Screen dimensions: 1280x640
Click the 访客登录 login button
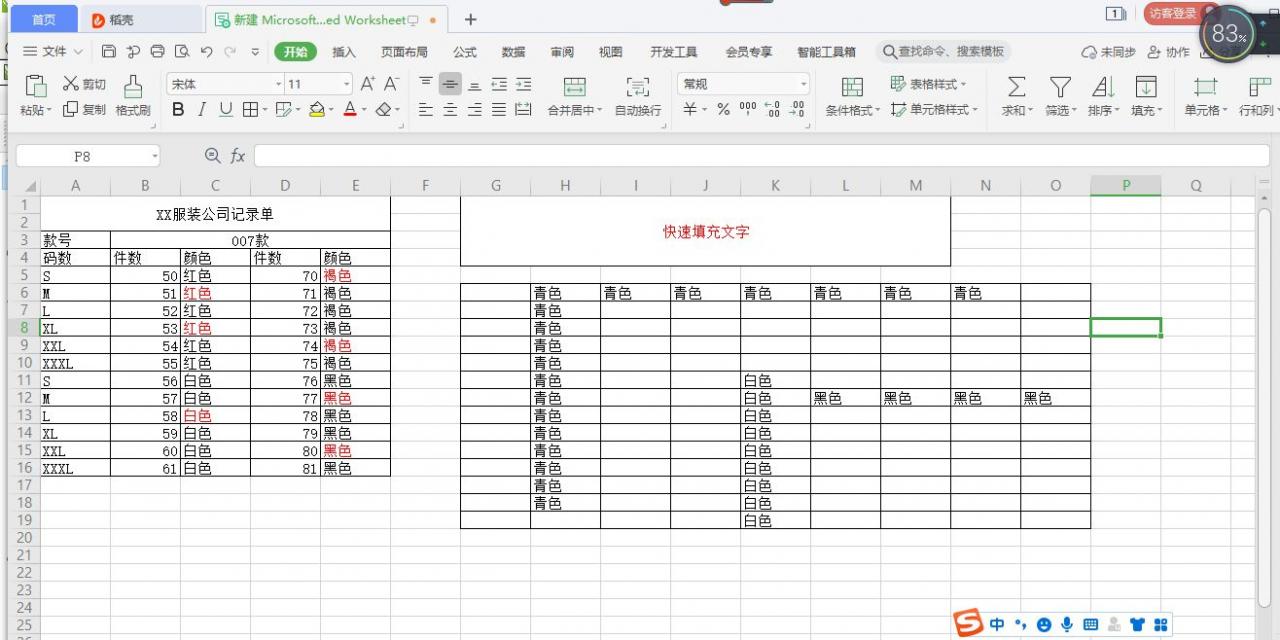(1173, 13)
